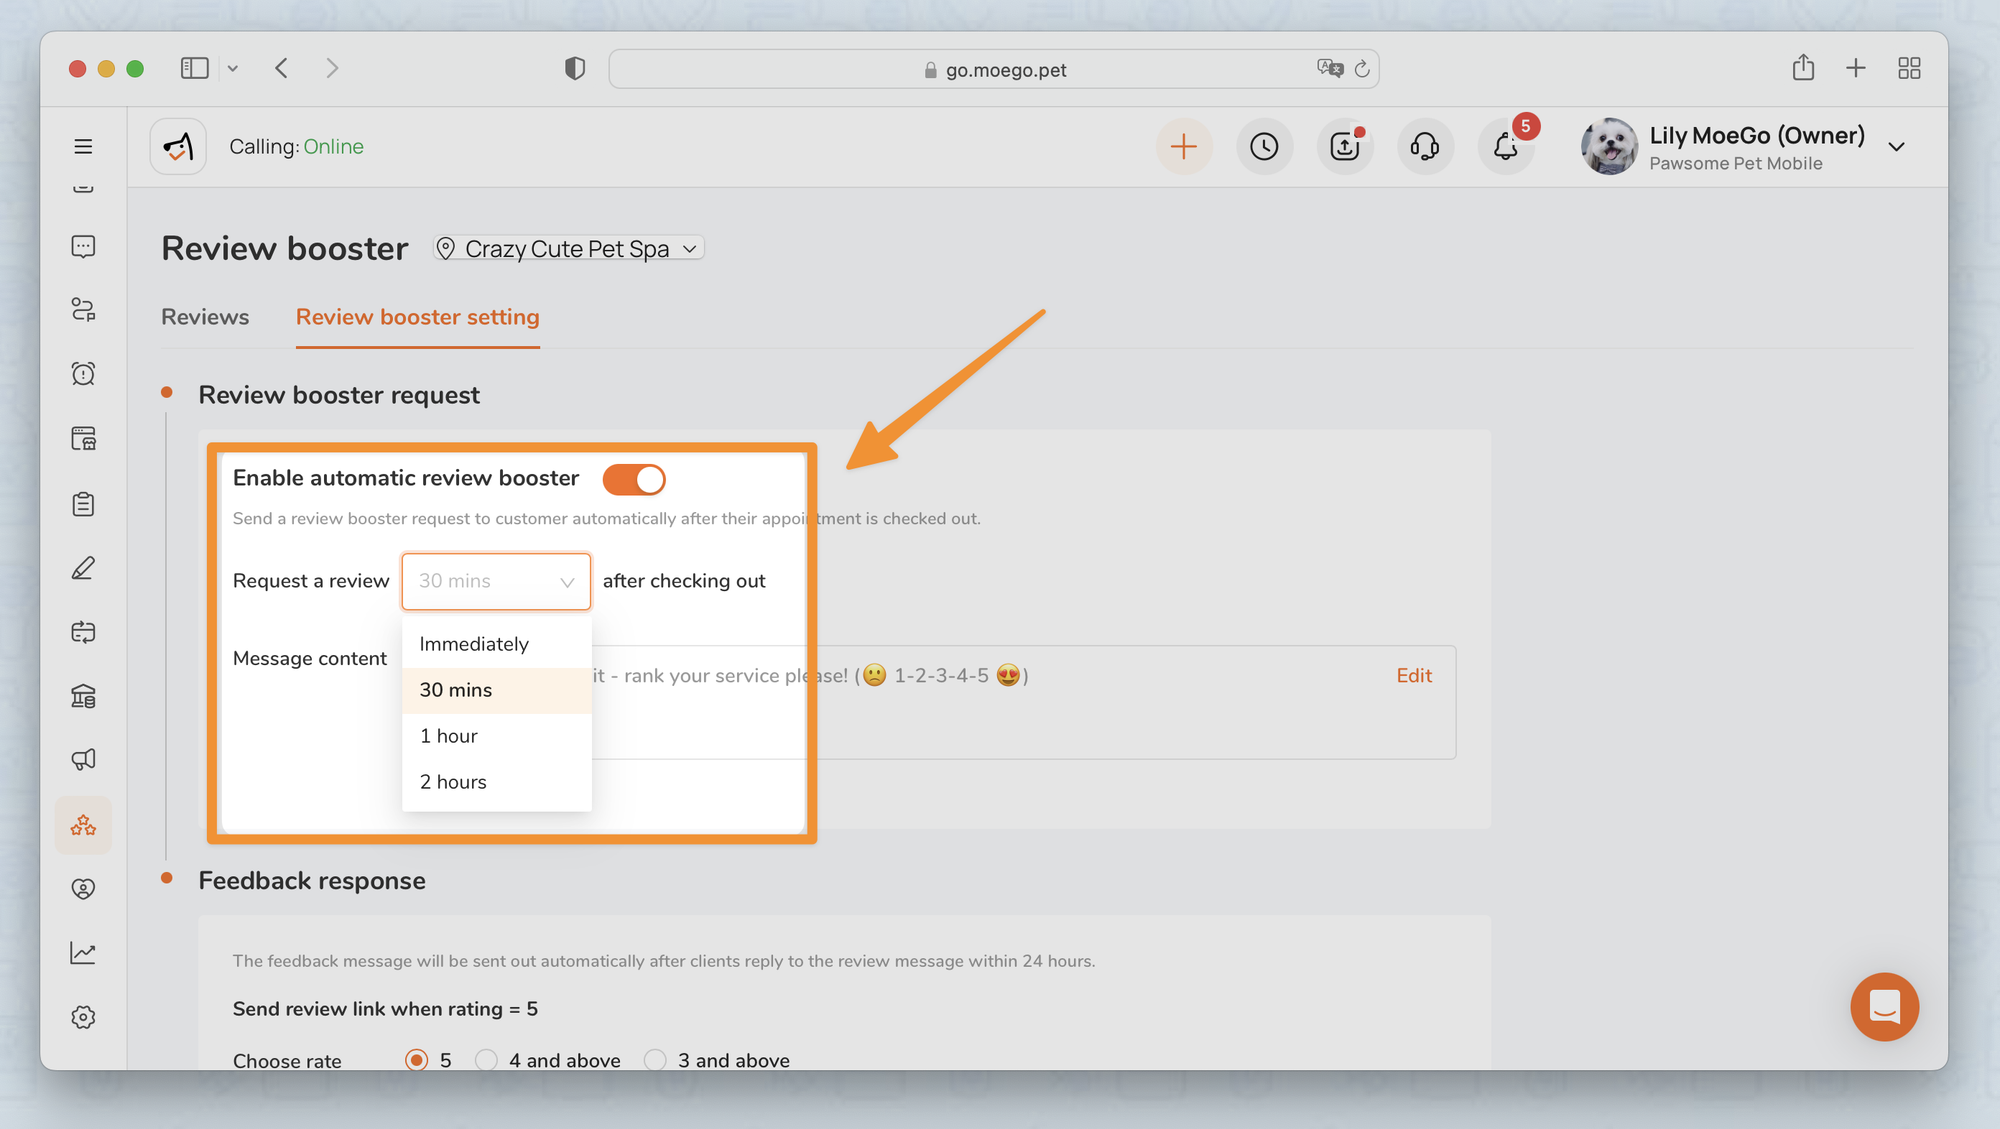
Task: Open the alarm reminder icon in sidebar
Action: point(83,374)
